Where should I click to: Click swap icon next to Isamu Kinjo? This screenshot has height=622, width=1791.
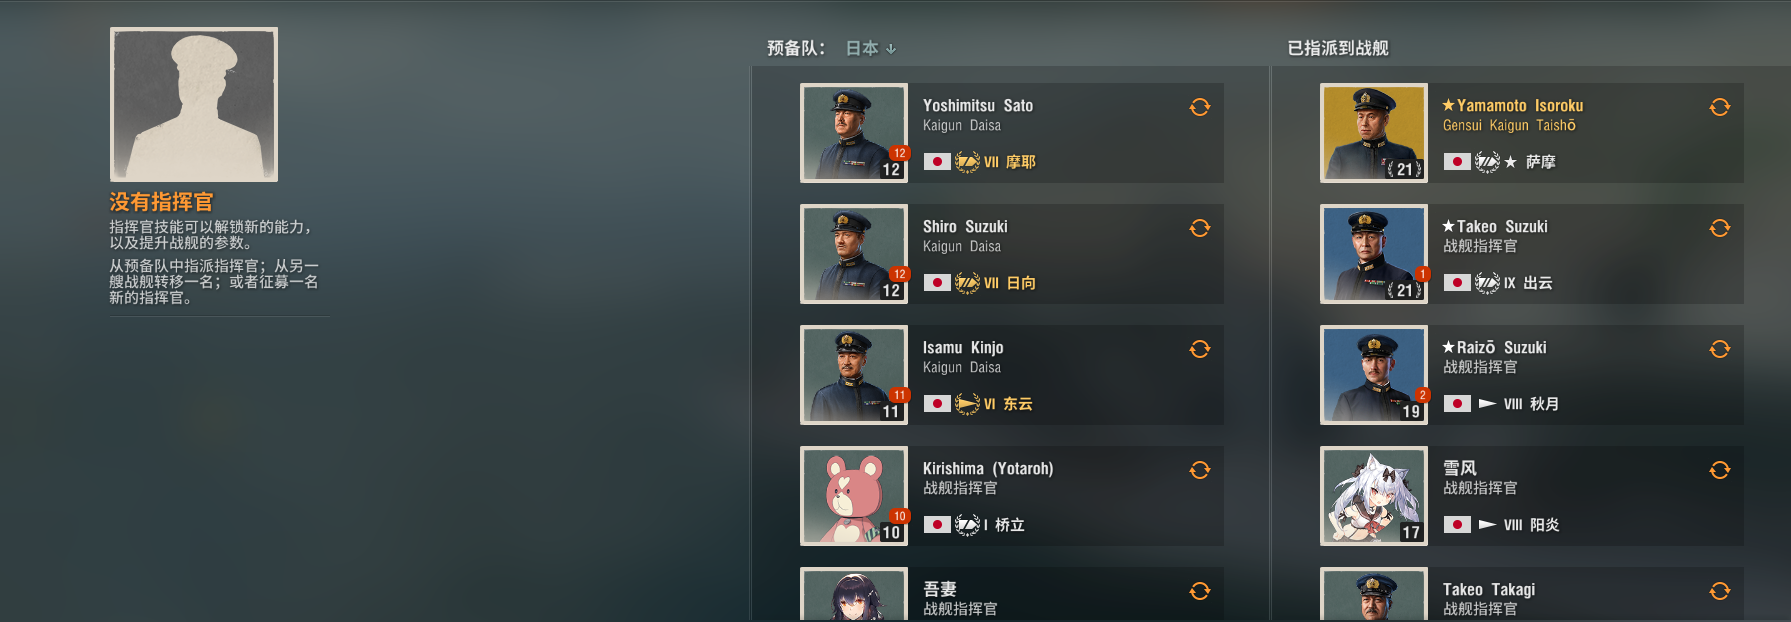[1200, 349]
